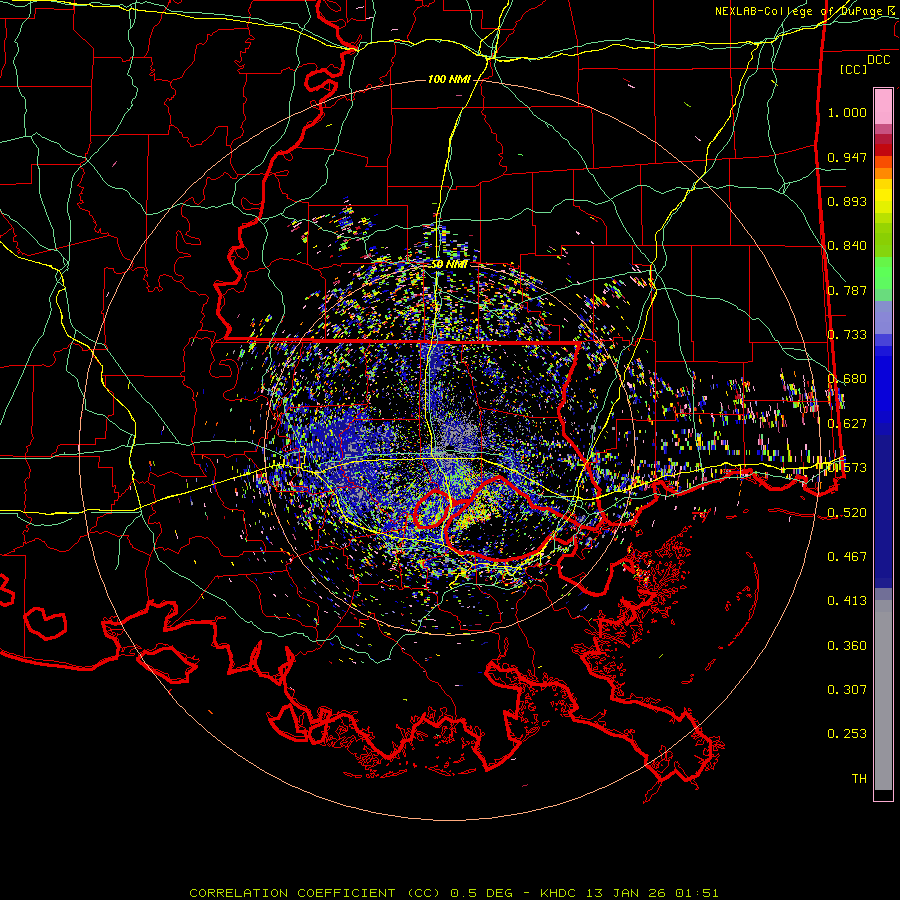Click the 0.947 color scale label
This screenshot has height=900, width=900.
(847, 157)
